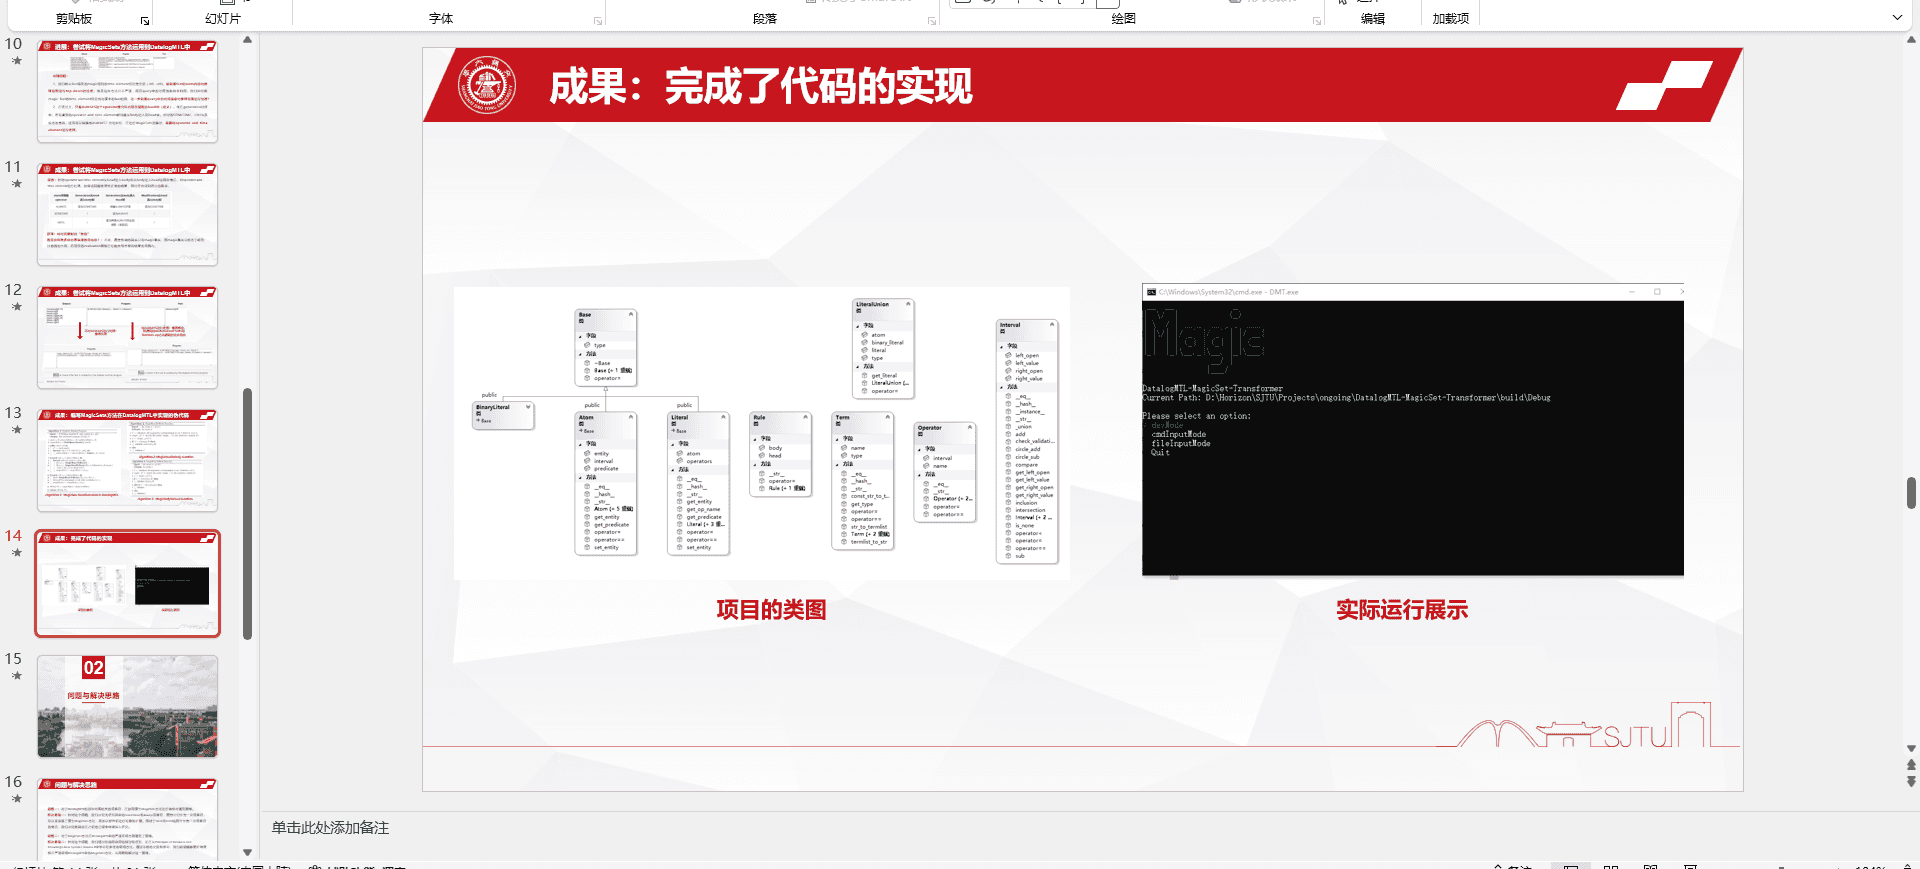The image size is (1920, 869).
Task: Select slide 16 thumbnail
Action: click(x=127, y=819)
